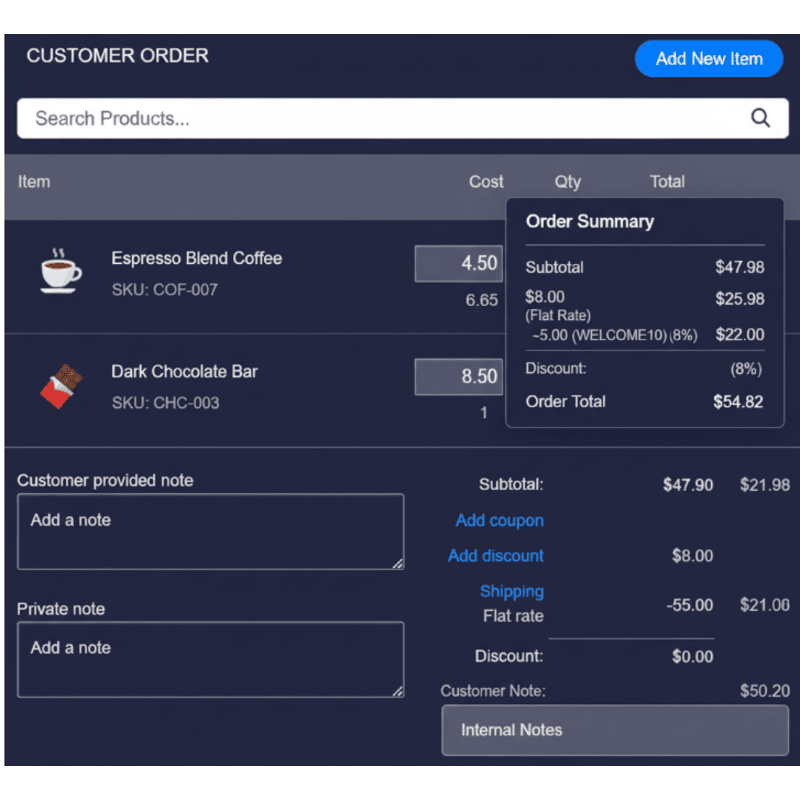
Task: Click the WELCOME10 coupon line
Action: point(614,335)
